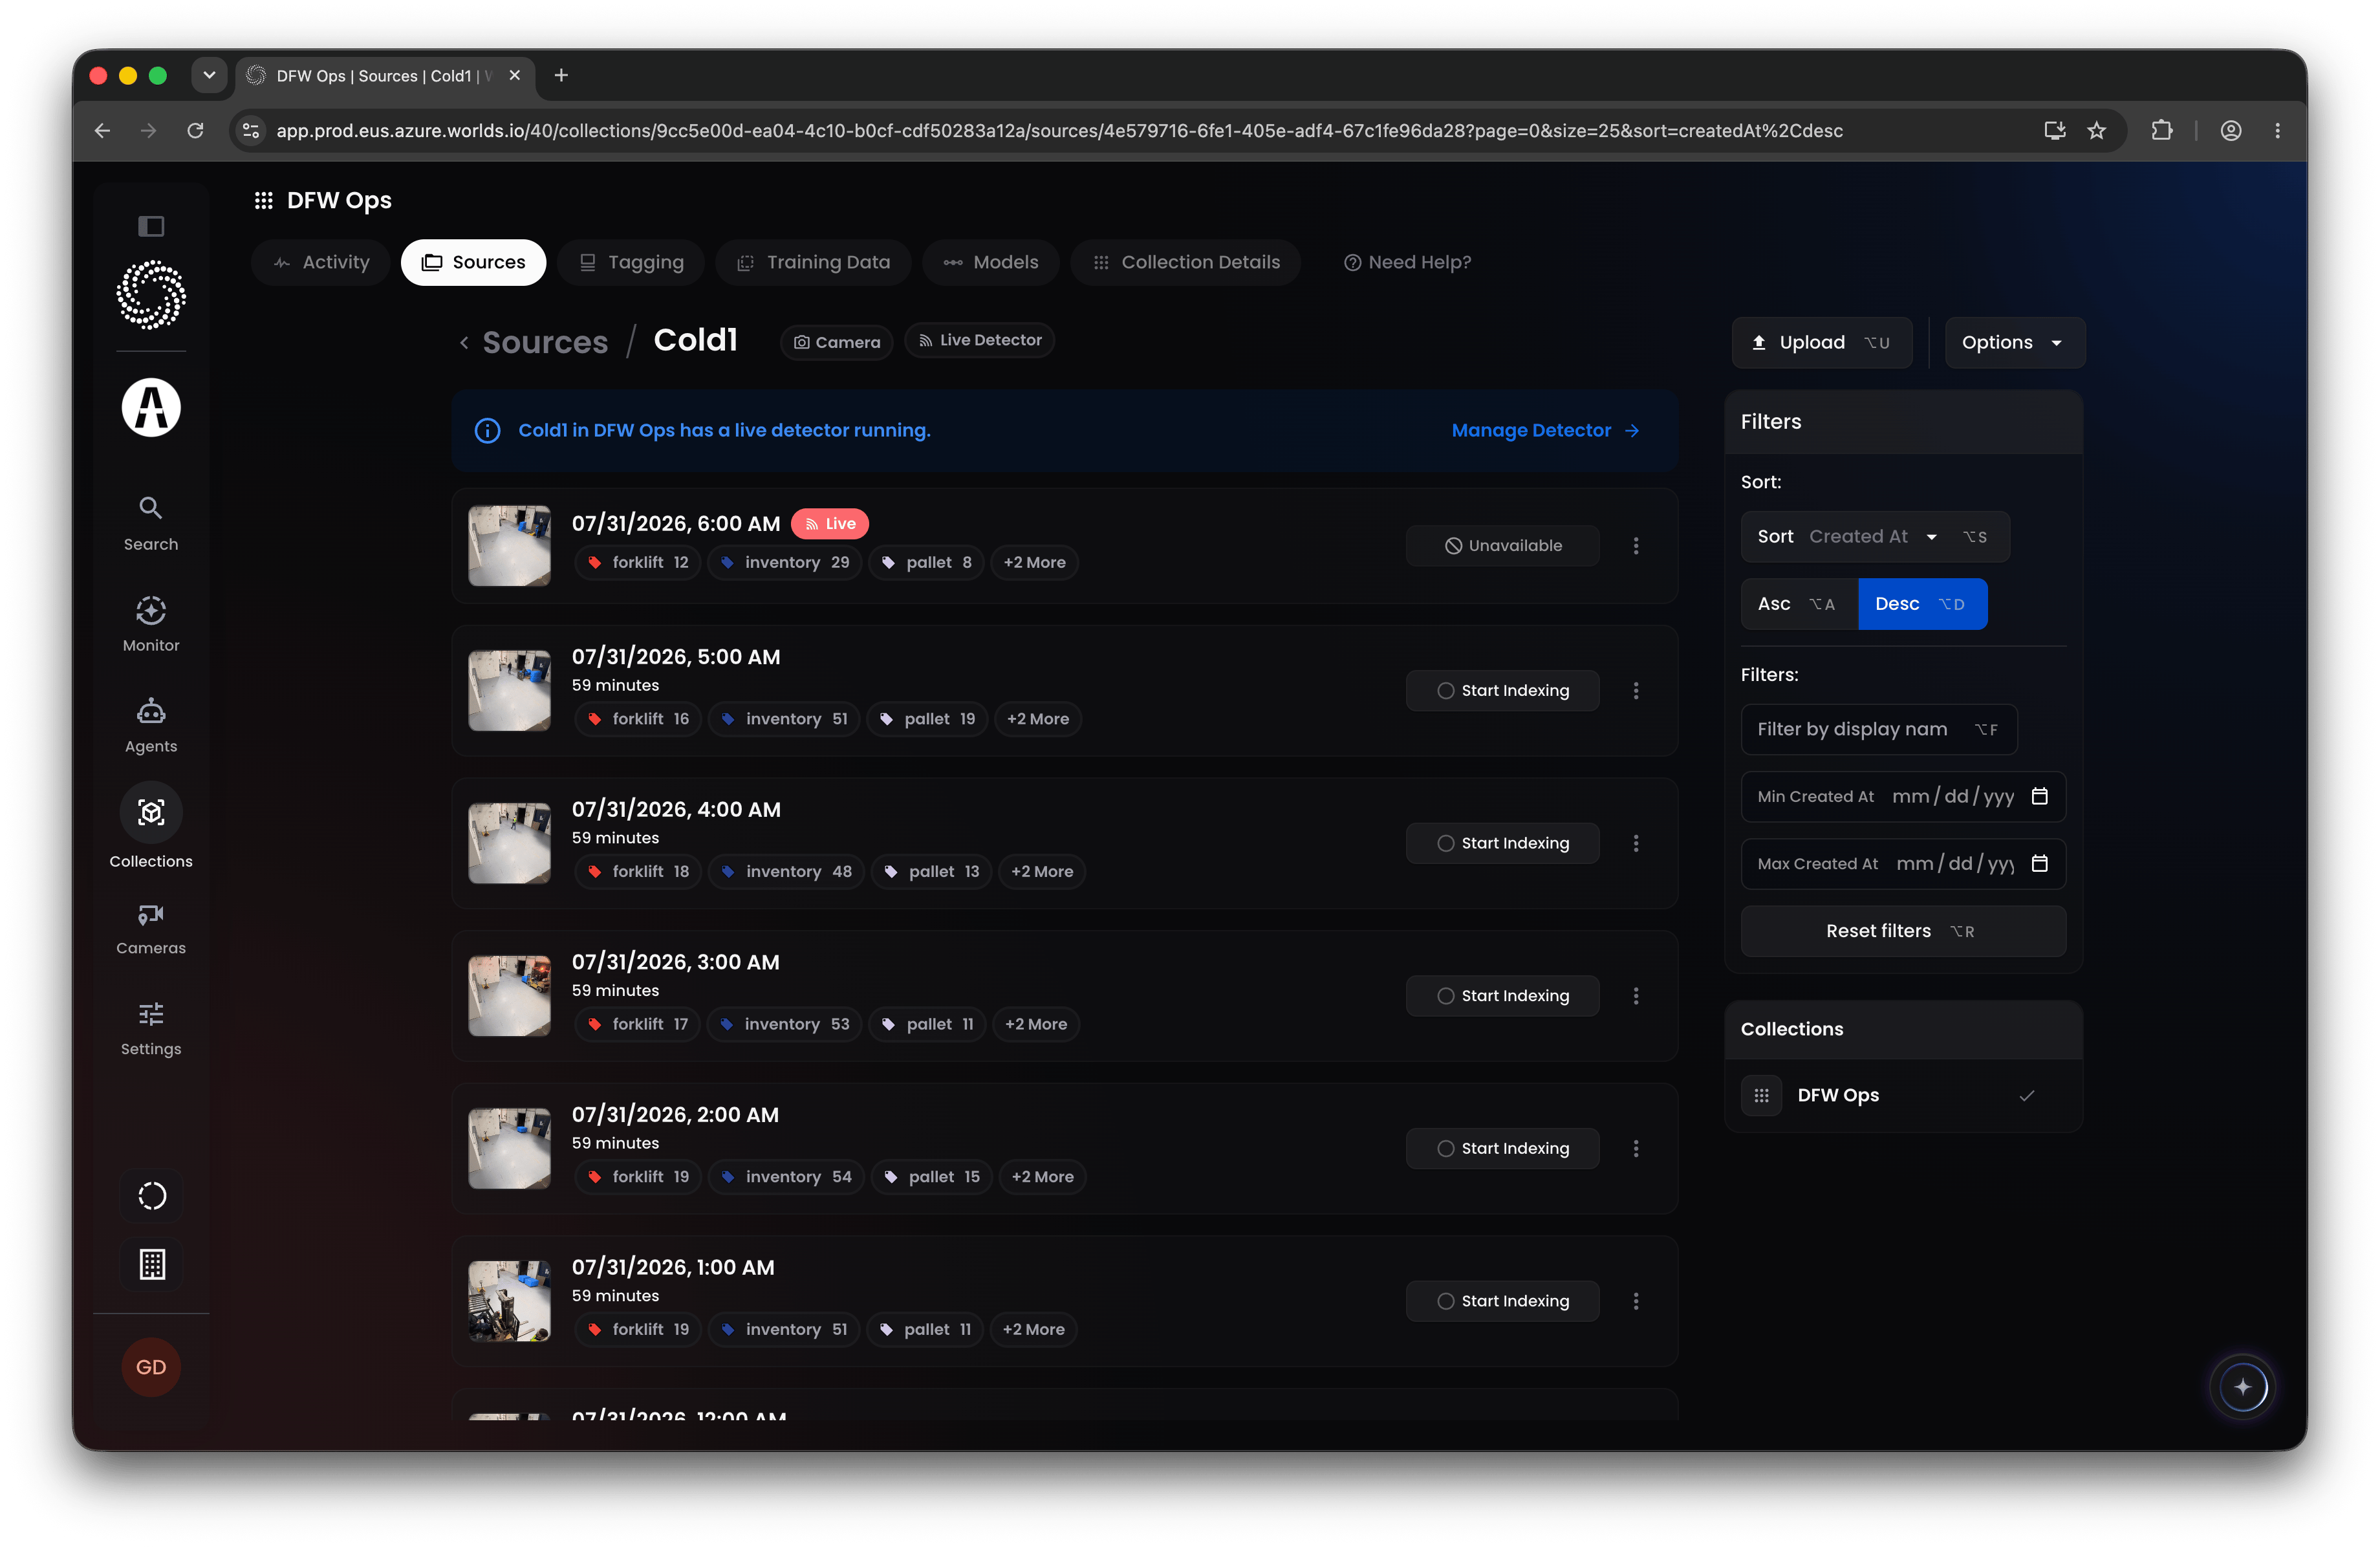
Task: Click the Camera badge next to Cold1
Action: pyautogui.click(x=837, y=343)
